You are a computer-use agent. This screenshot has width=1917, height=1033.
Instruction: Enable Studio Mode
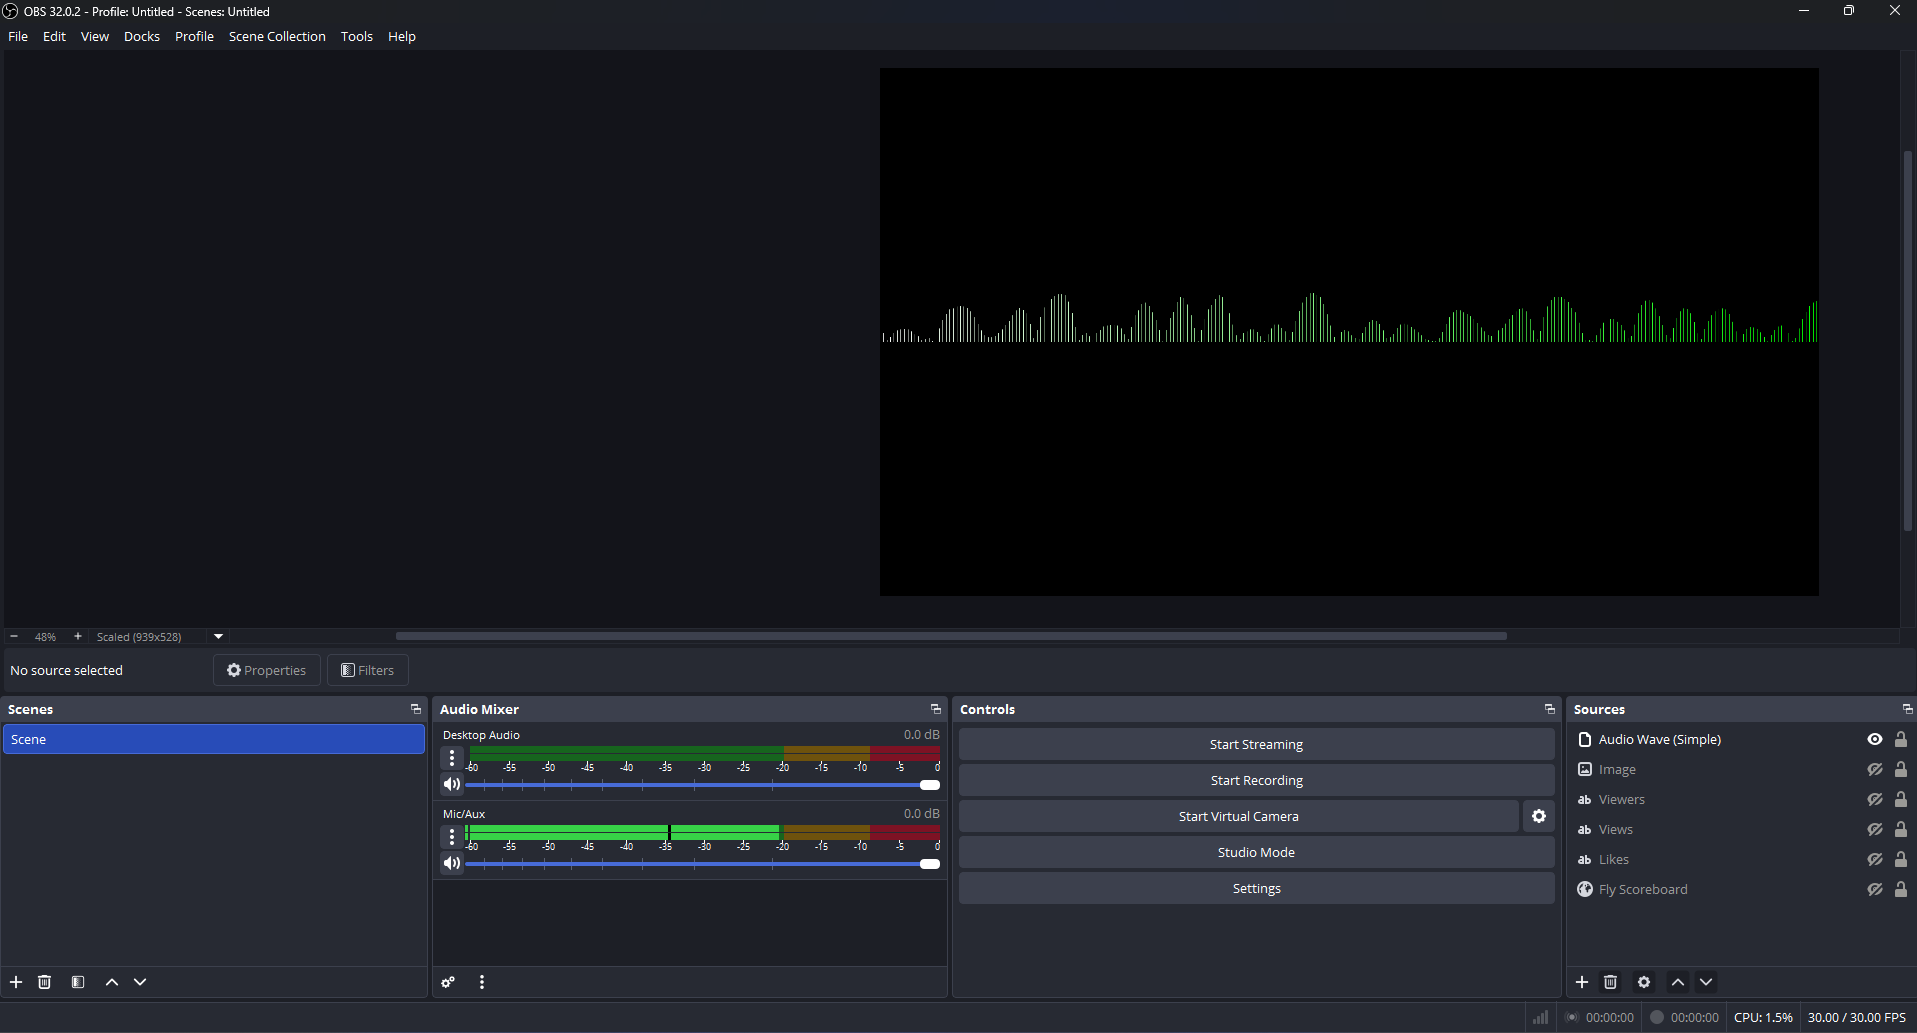[x=1255, y=851]
